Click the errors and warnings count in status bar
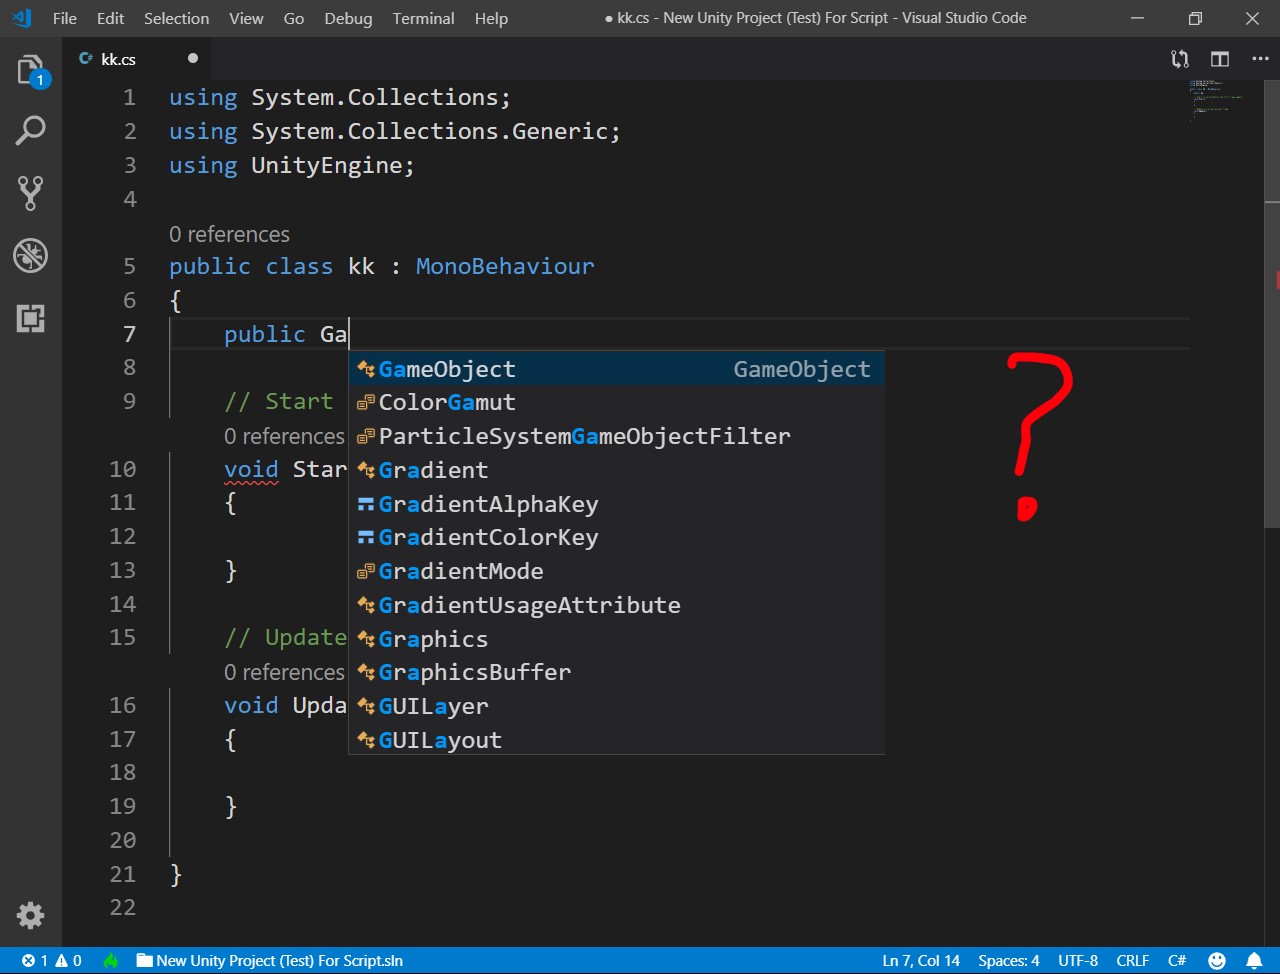1280x974 pixels. [52, 961]
